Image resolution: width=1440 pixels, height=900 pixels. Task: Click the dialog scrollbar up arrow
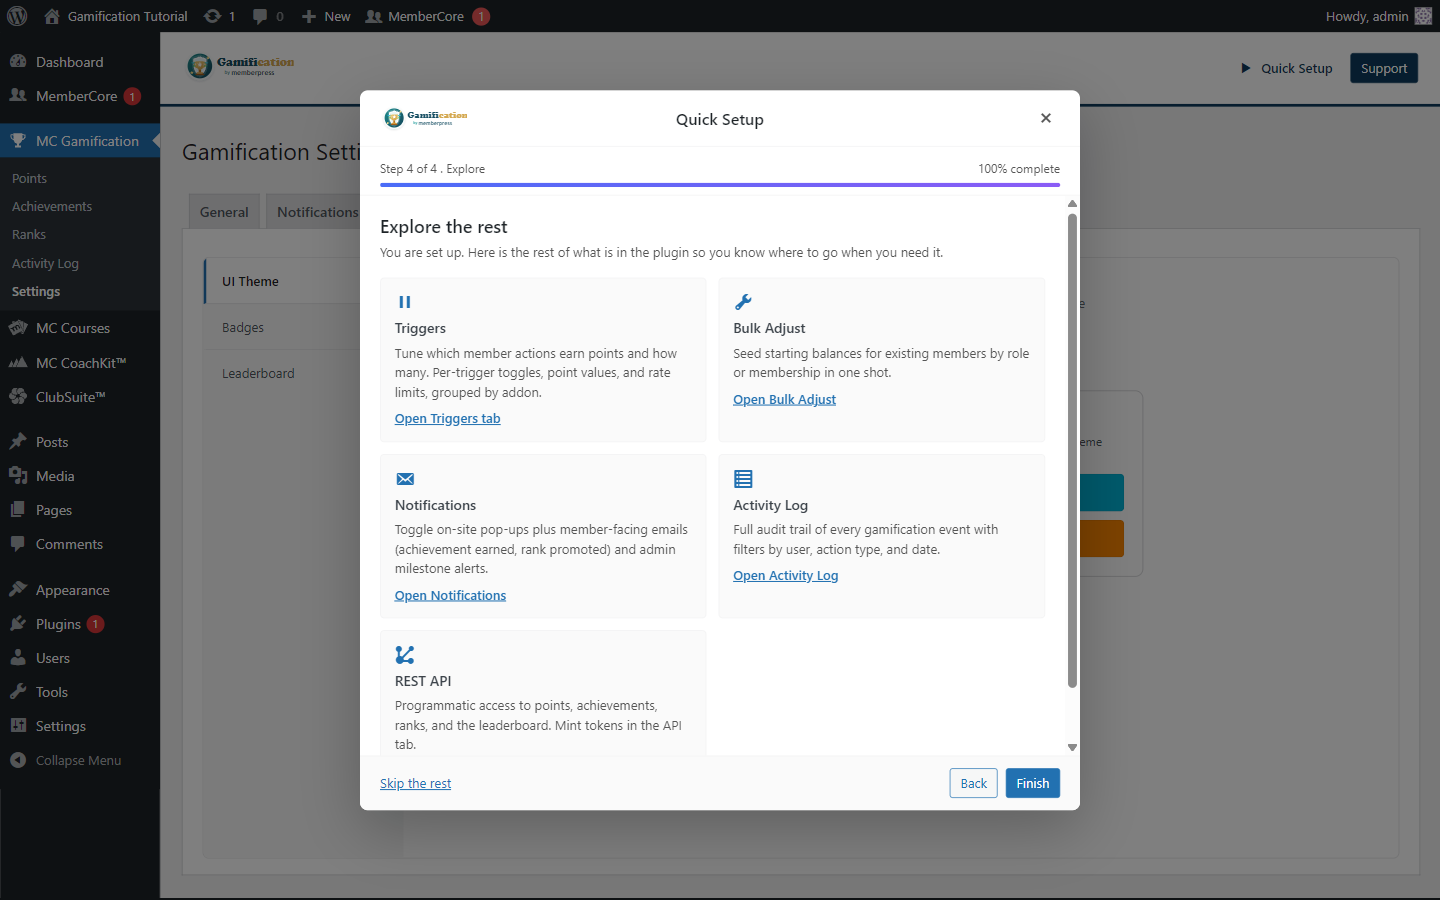(1072, 203)
